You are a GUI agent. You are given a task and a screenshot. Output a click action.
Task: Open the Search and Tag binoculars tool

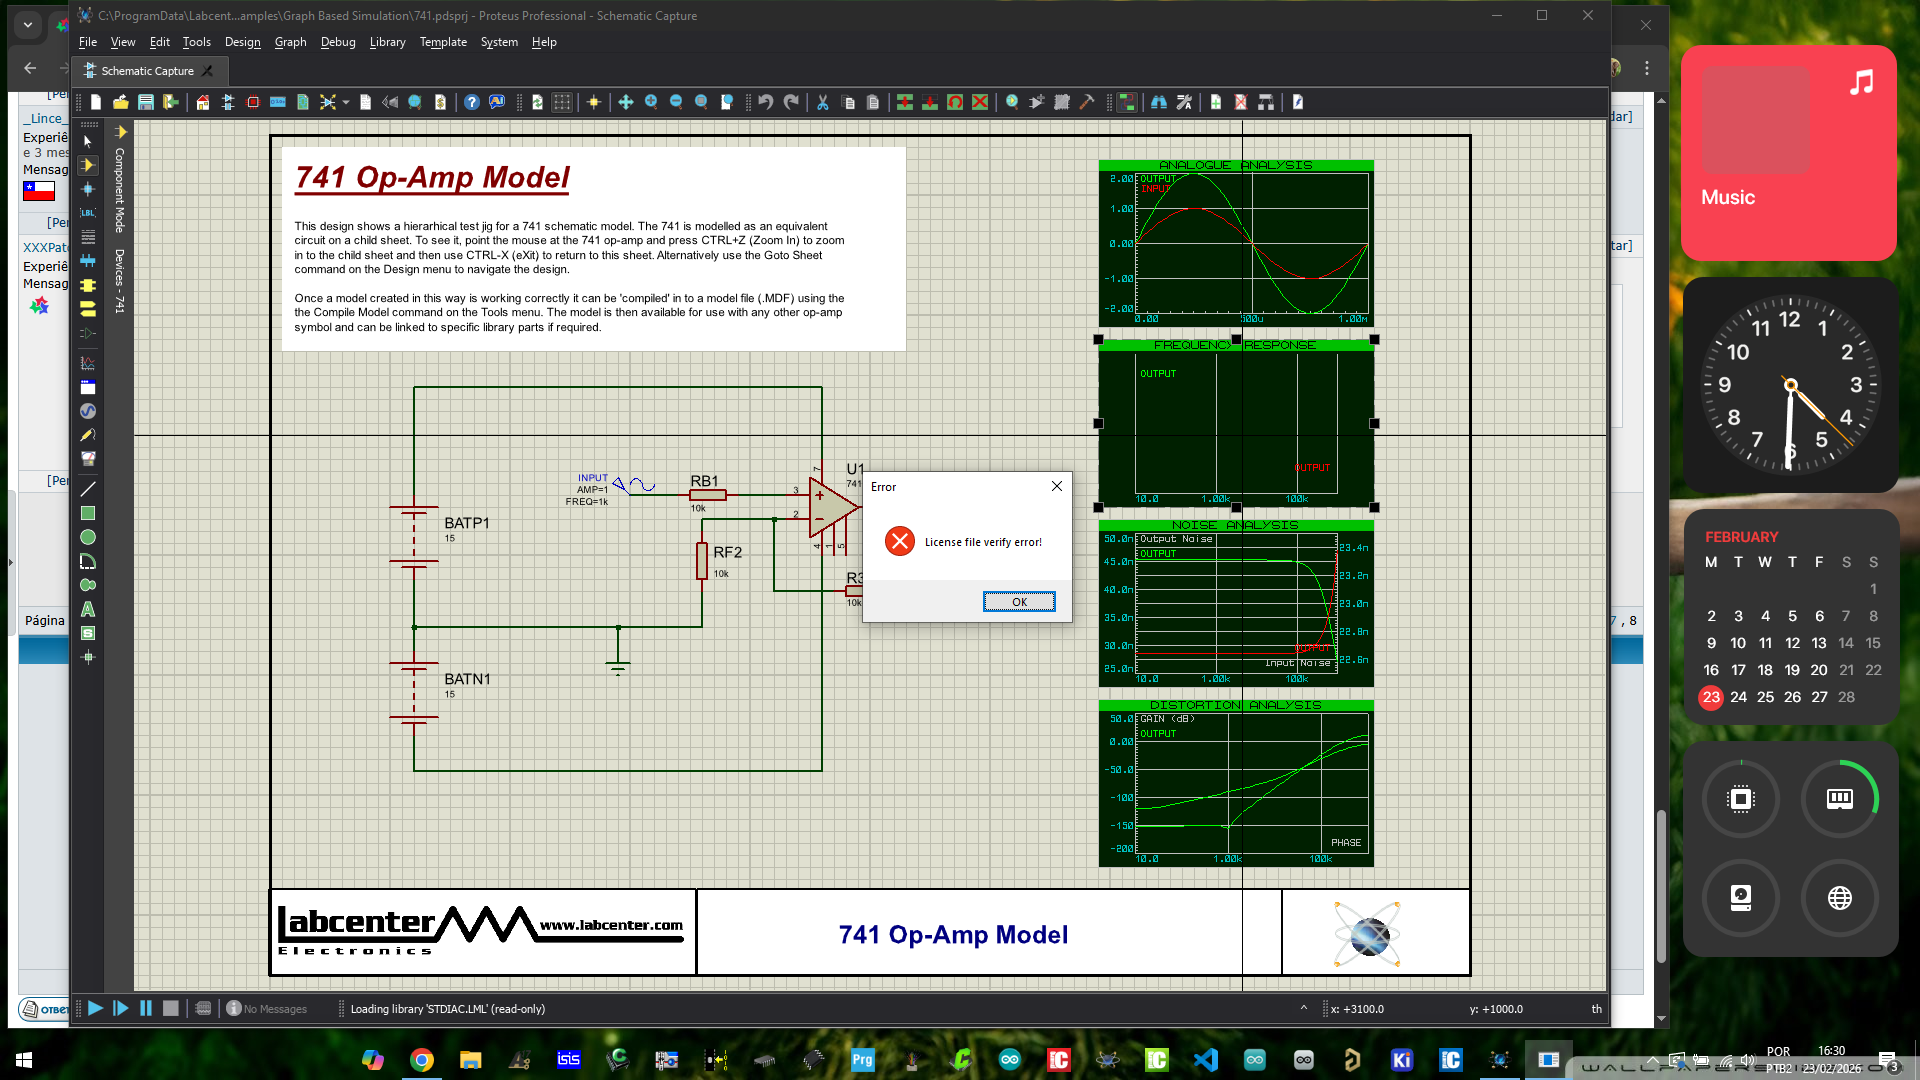click(1159, 102)
